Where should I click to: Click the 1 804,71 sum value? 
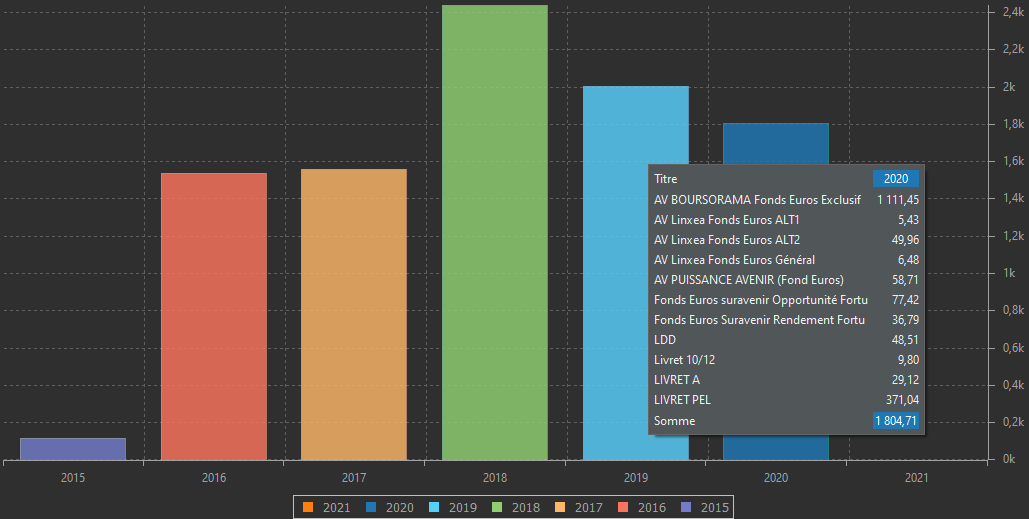896,421
